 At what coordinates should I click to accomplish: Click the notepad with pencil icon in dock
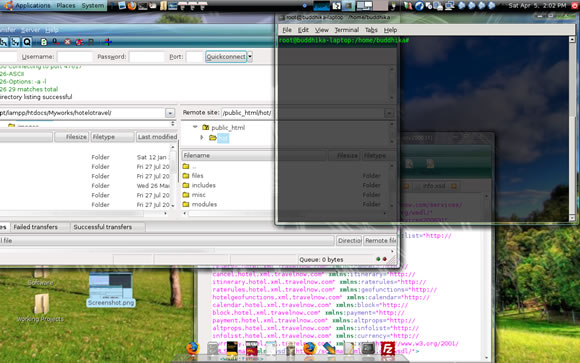pos(348,349)
